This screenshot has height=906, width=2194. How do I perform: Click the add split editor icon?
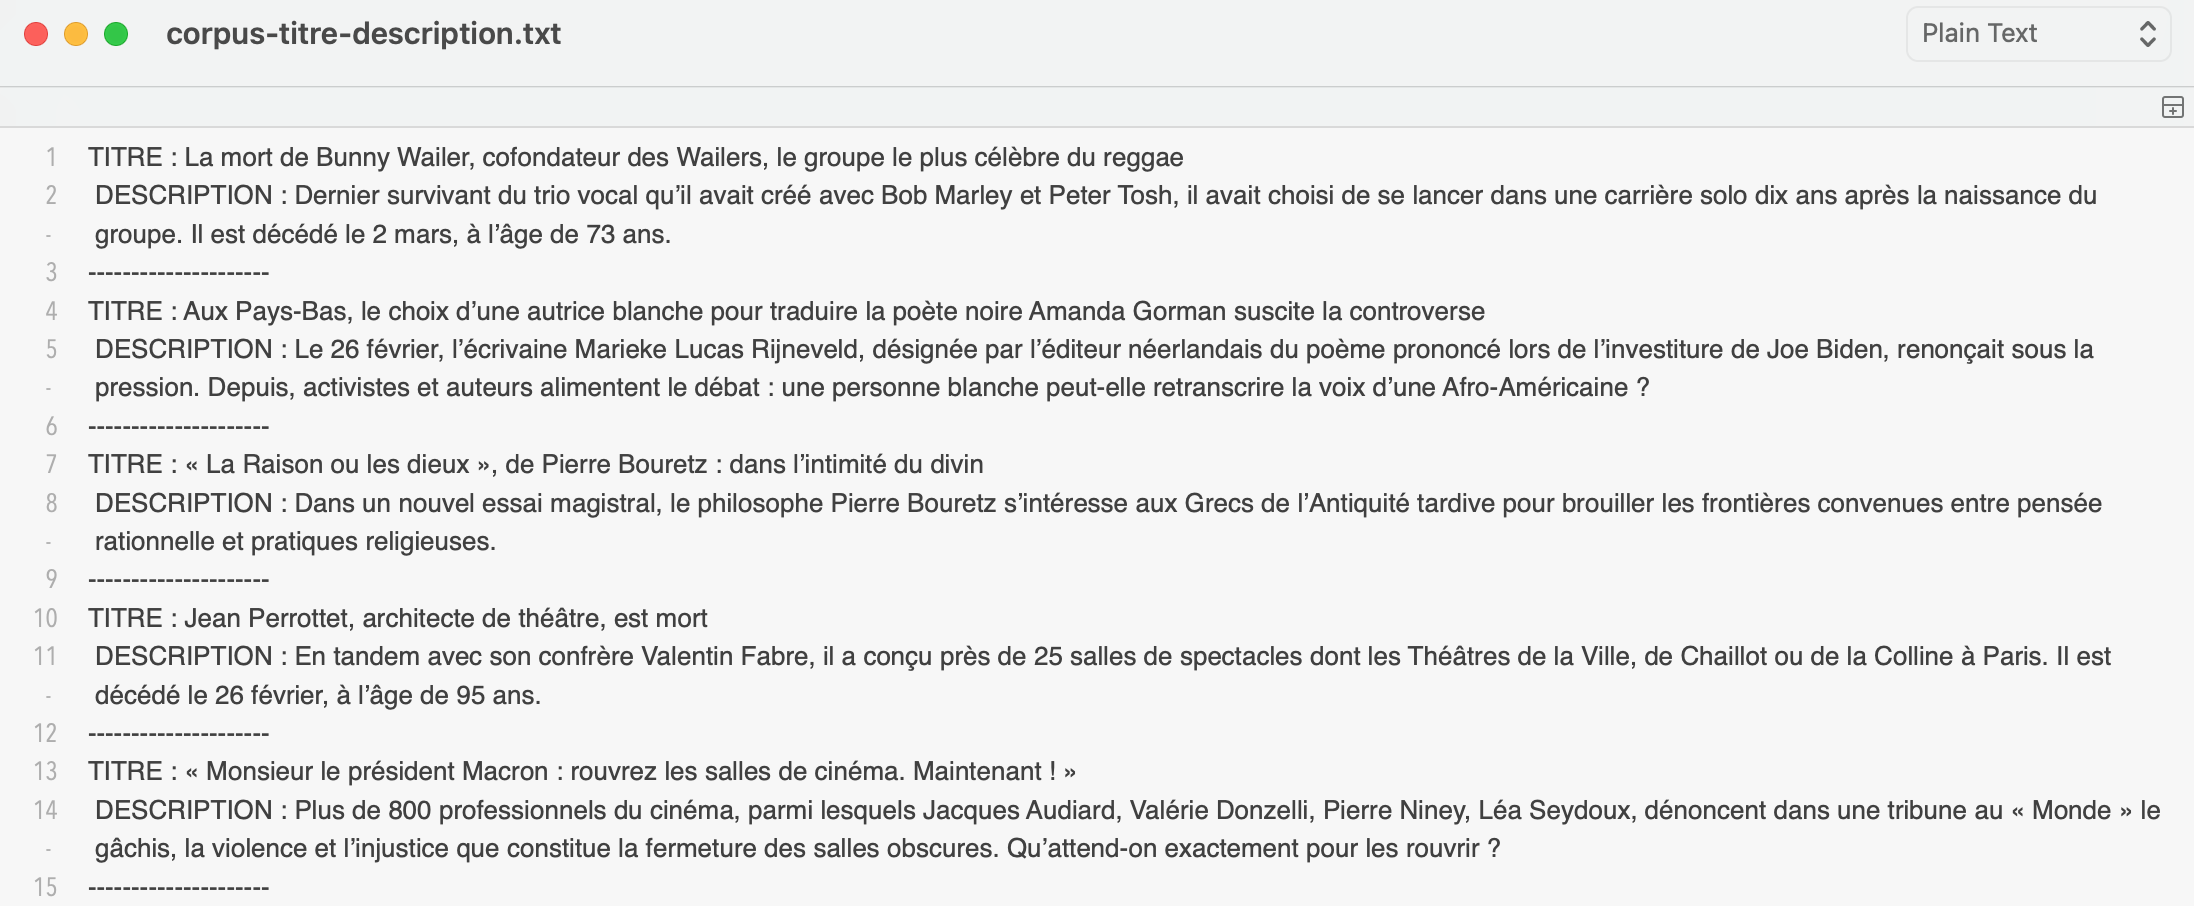click(x=2172, y=107)
